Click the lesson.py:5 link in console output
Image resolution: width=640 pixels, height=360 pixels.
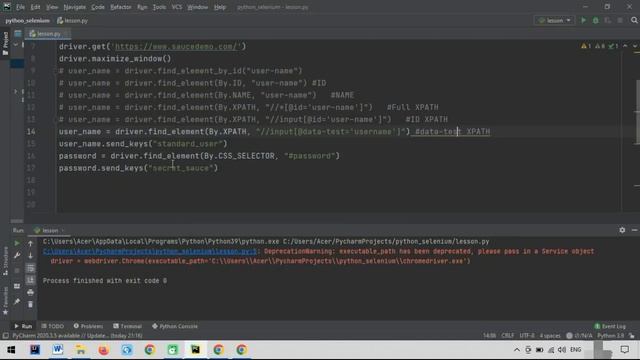pos(150,251)
